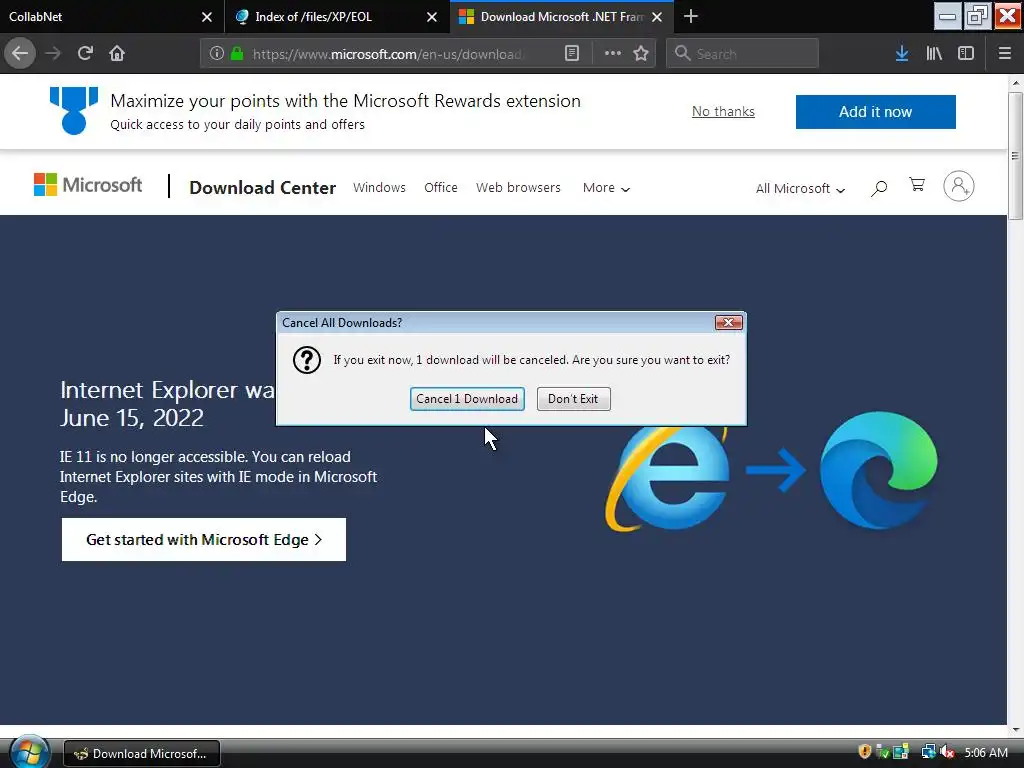Close the Cancel All Downloads dialog
Viewport: 1024px width, 768px height.
pos(728,322)
